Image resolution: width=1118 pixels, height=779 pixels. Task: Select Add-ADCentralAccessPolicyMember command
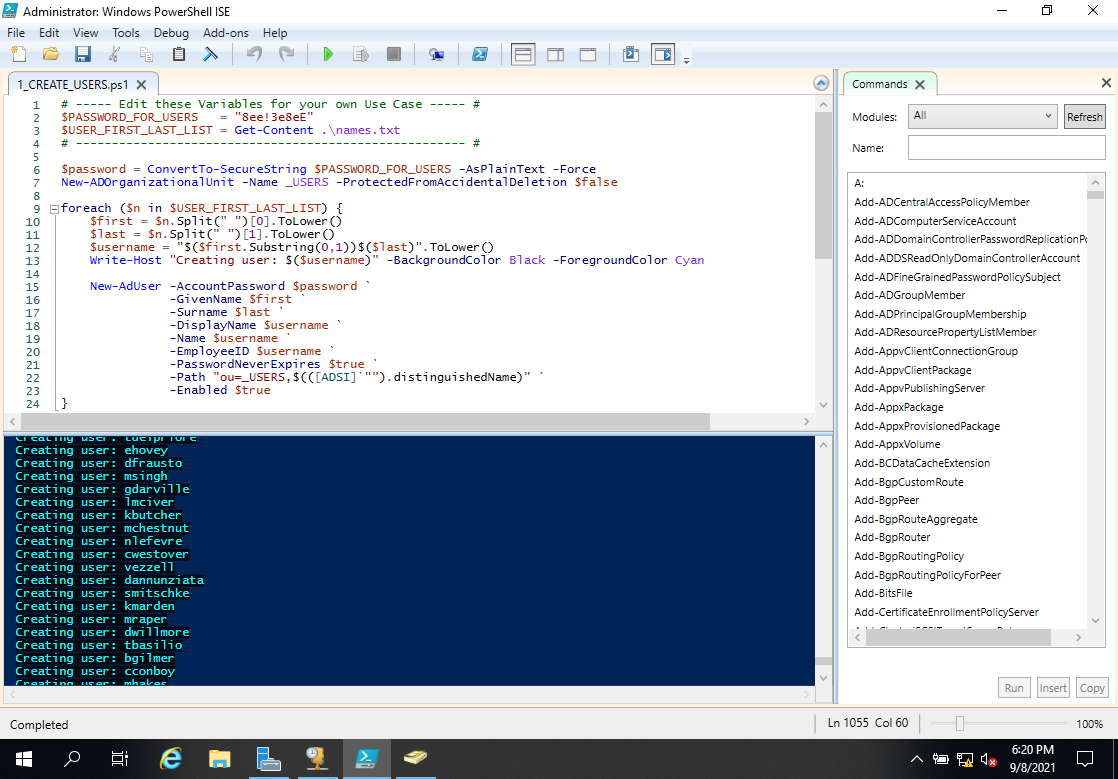(941, 202)
